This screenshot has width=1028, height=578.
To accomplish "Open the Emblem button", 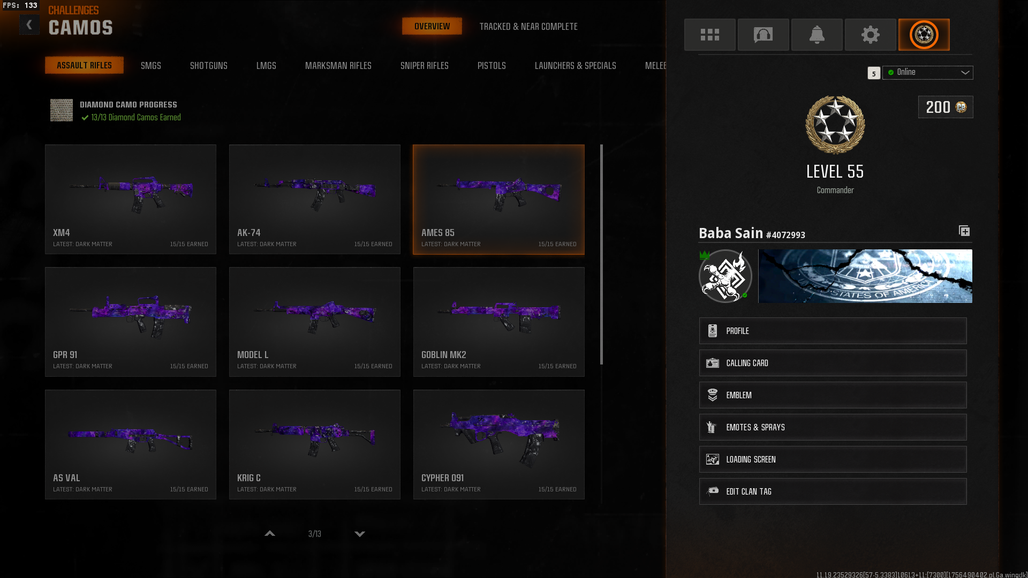I will tap(833, 395).
